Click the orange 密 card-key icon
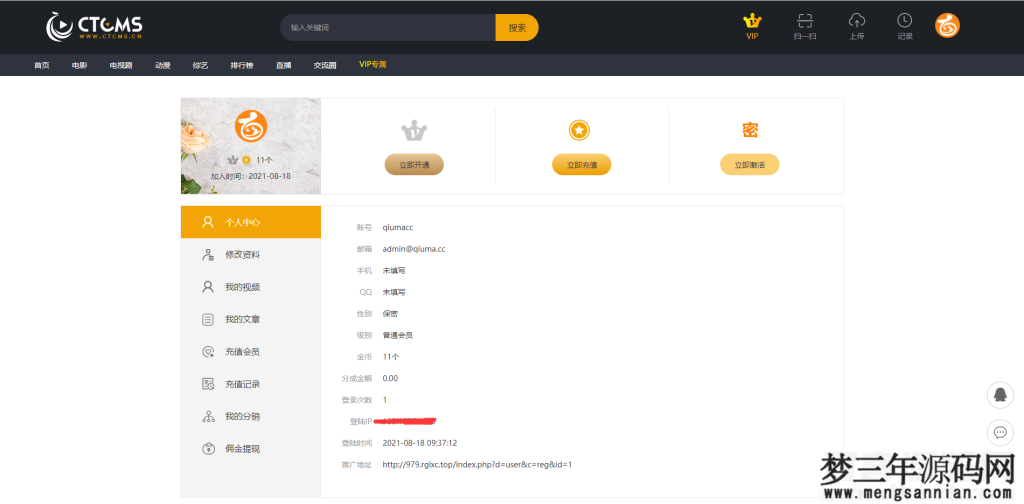1024x504 pixels. [750, 130]
